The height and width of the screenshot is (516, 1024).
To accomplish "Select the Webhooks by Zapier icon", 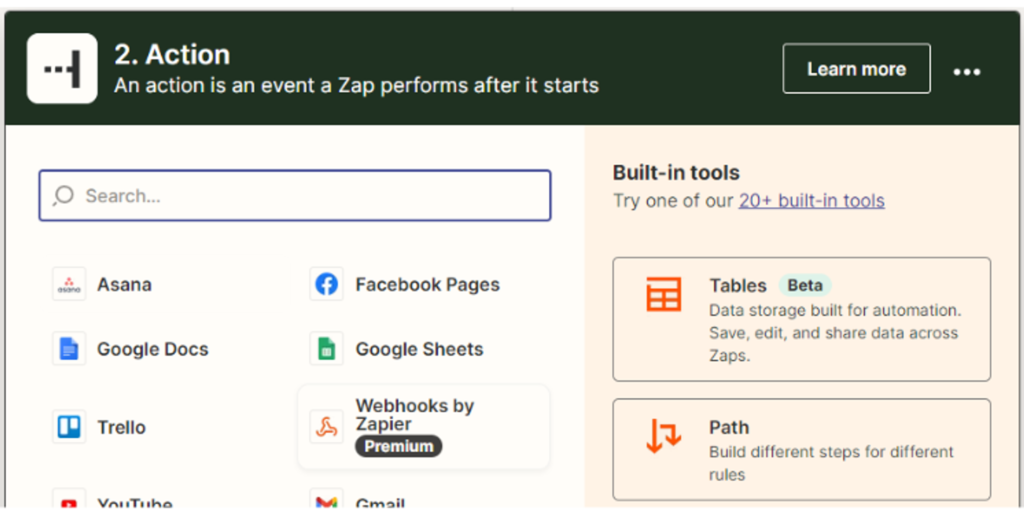I will (x=327, y=427).
